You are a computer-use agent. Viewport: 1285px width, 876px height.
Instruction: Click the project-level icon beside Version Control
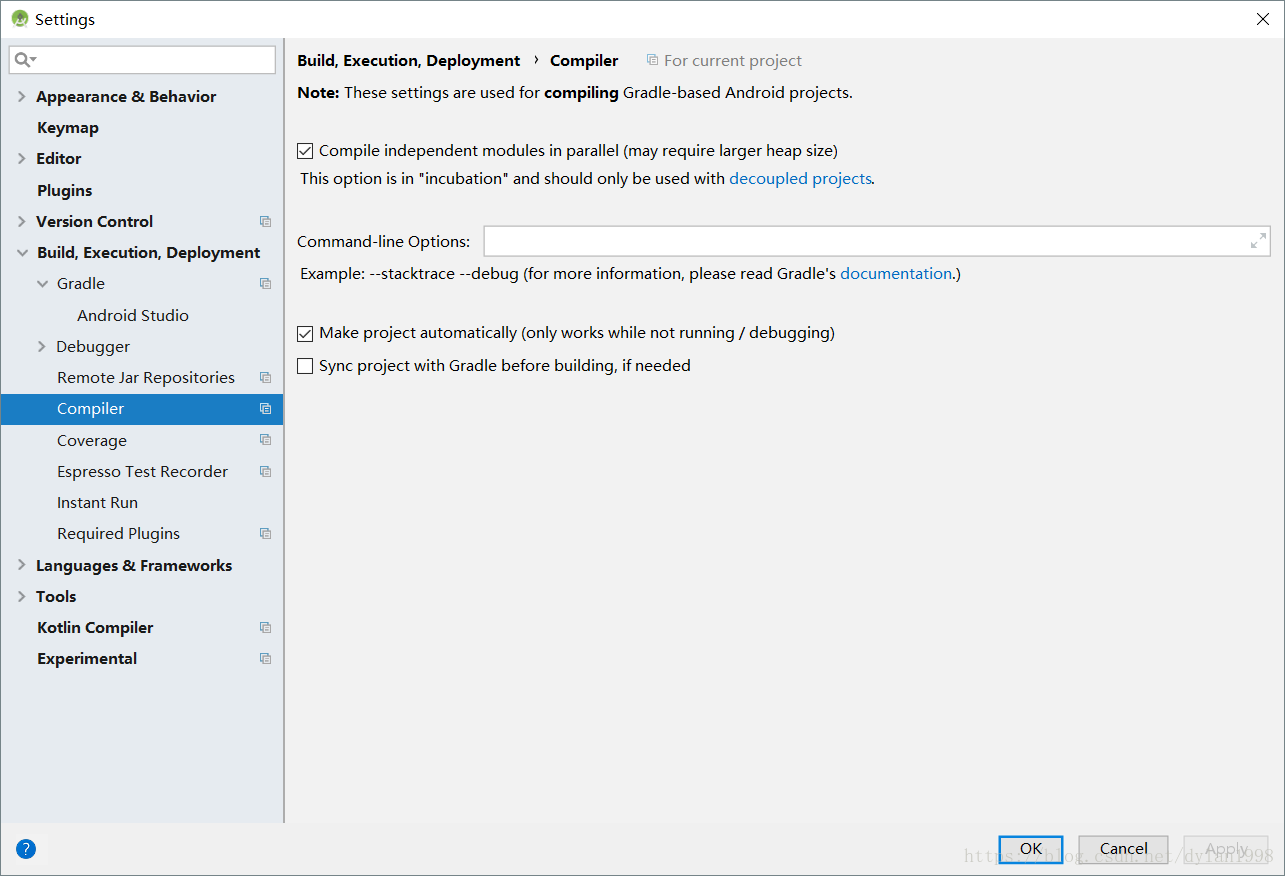pyautogui.click(x=265, y=221)
